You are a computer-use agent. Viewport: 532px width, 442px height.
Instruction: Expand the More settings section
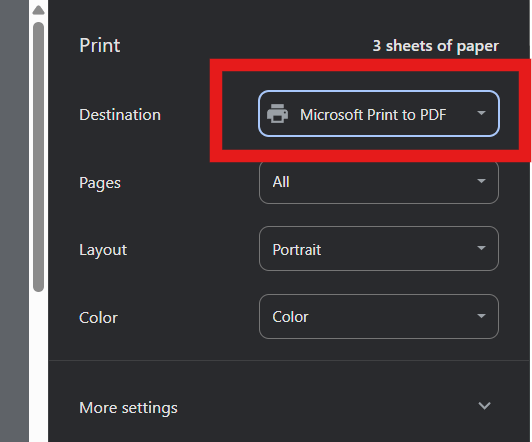coord(285,407)
